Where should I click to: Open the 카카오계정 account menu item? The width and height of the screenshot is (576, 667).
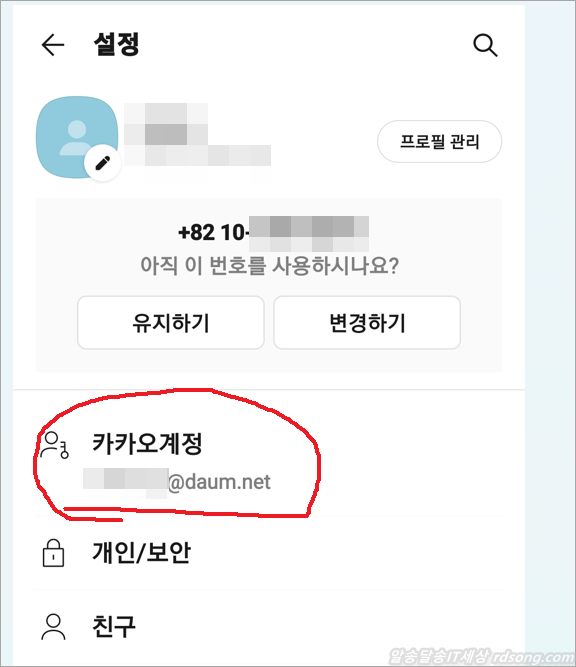pyautogui.click(x=269, y=462)
